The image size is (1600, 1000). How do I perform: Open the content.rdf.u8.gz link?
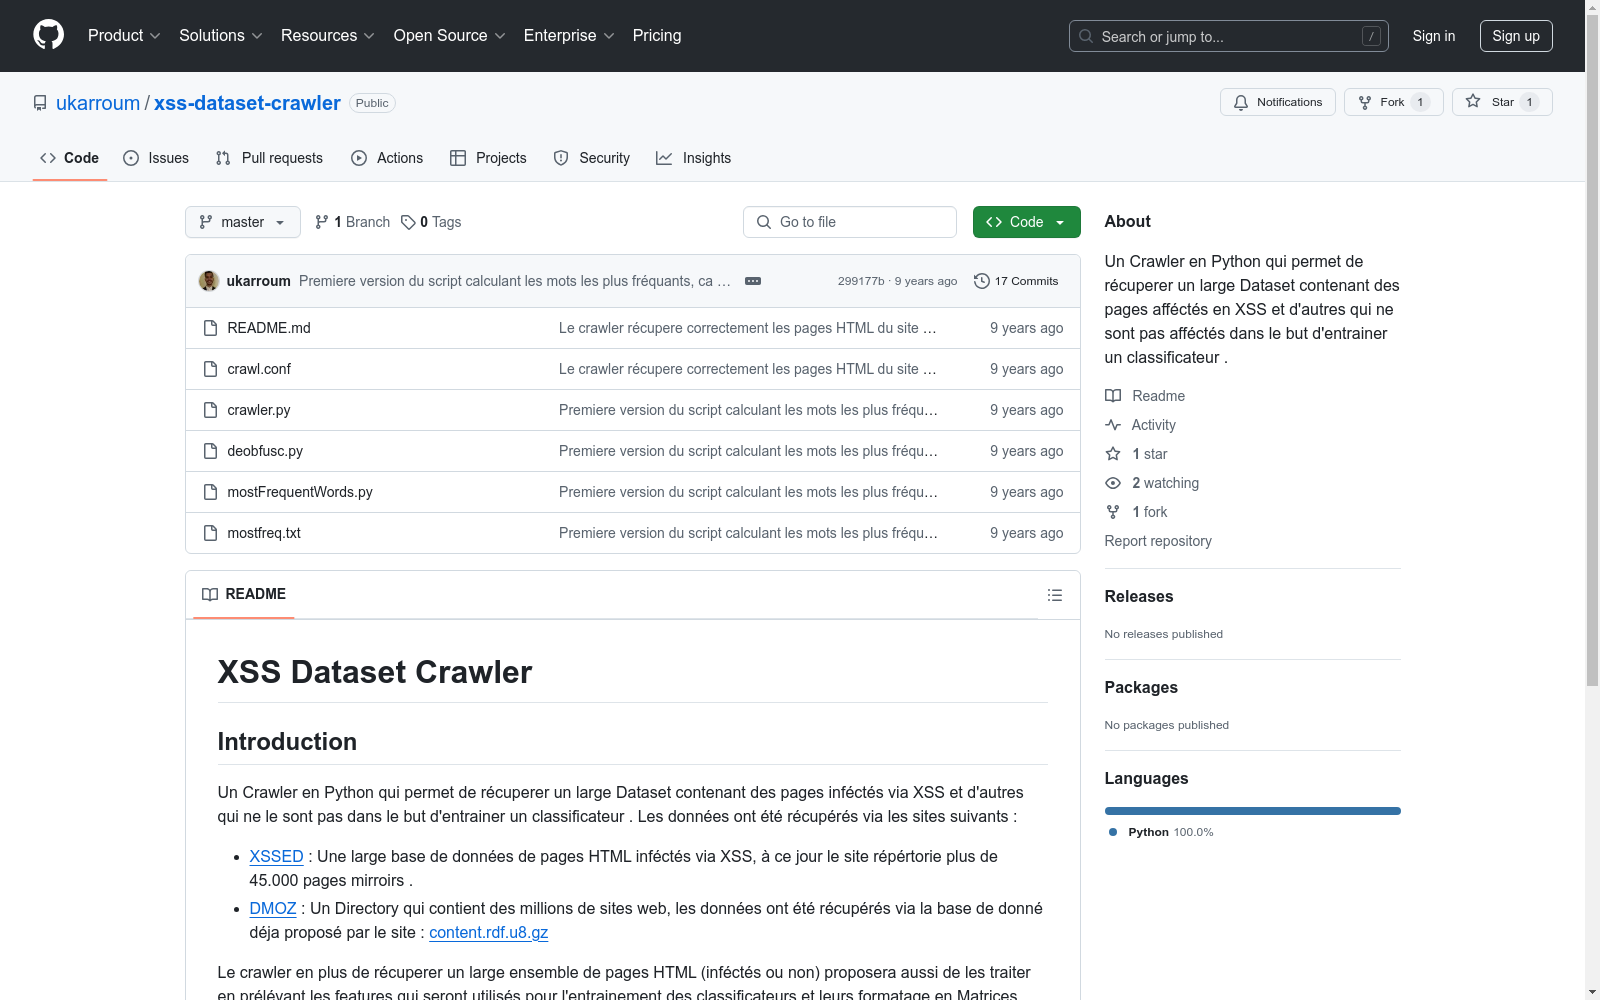click(489, 932)
